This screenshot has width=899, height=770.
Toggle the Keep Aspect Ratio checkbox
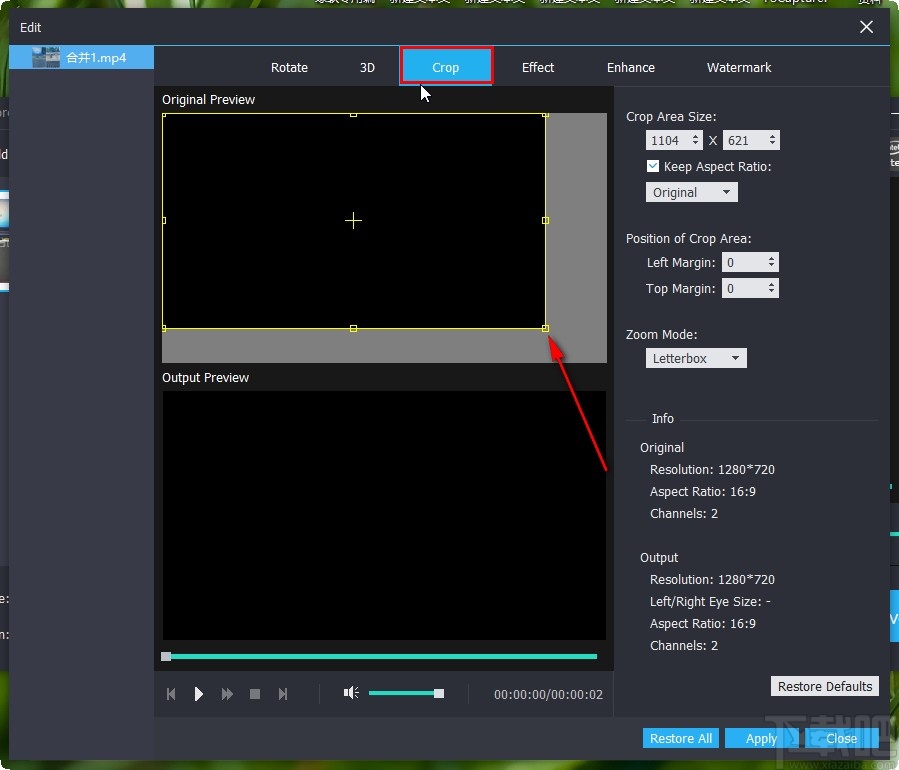pos(652,166)
